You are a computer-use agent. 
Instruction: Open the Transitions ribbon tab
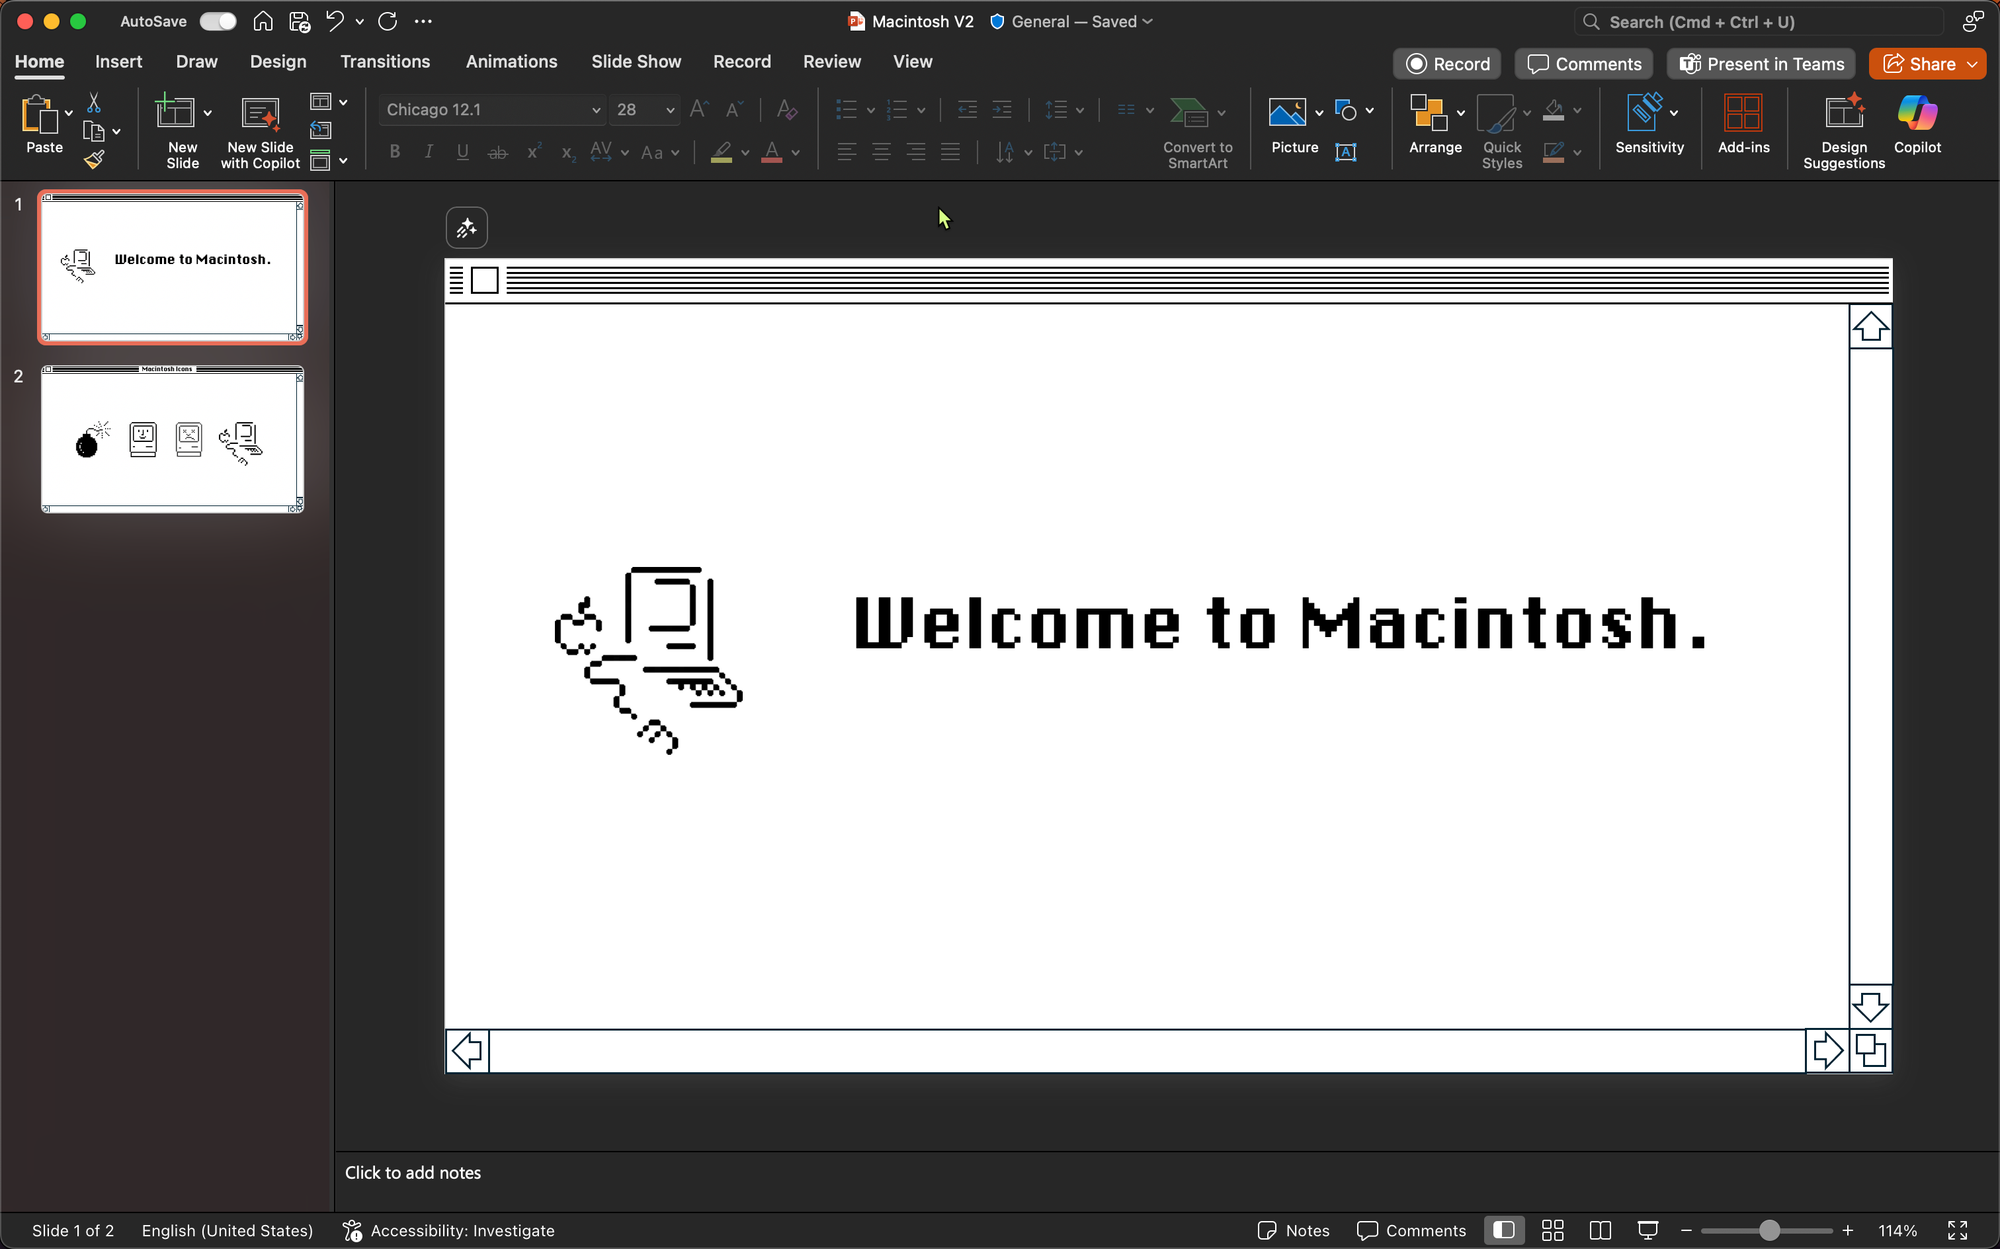tap(385, 62)
